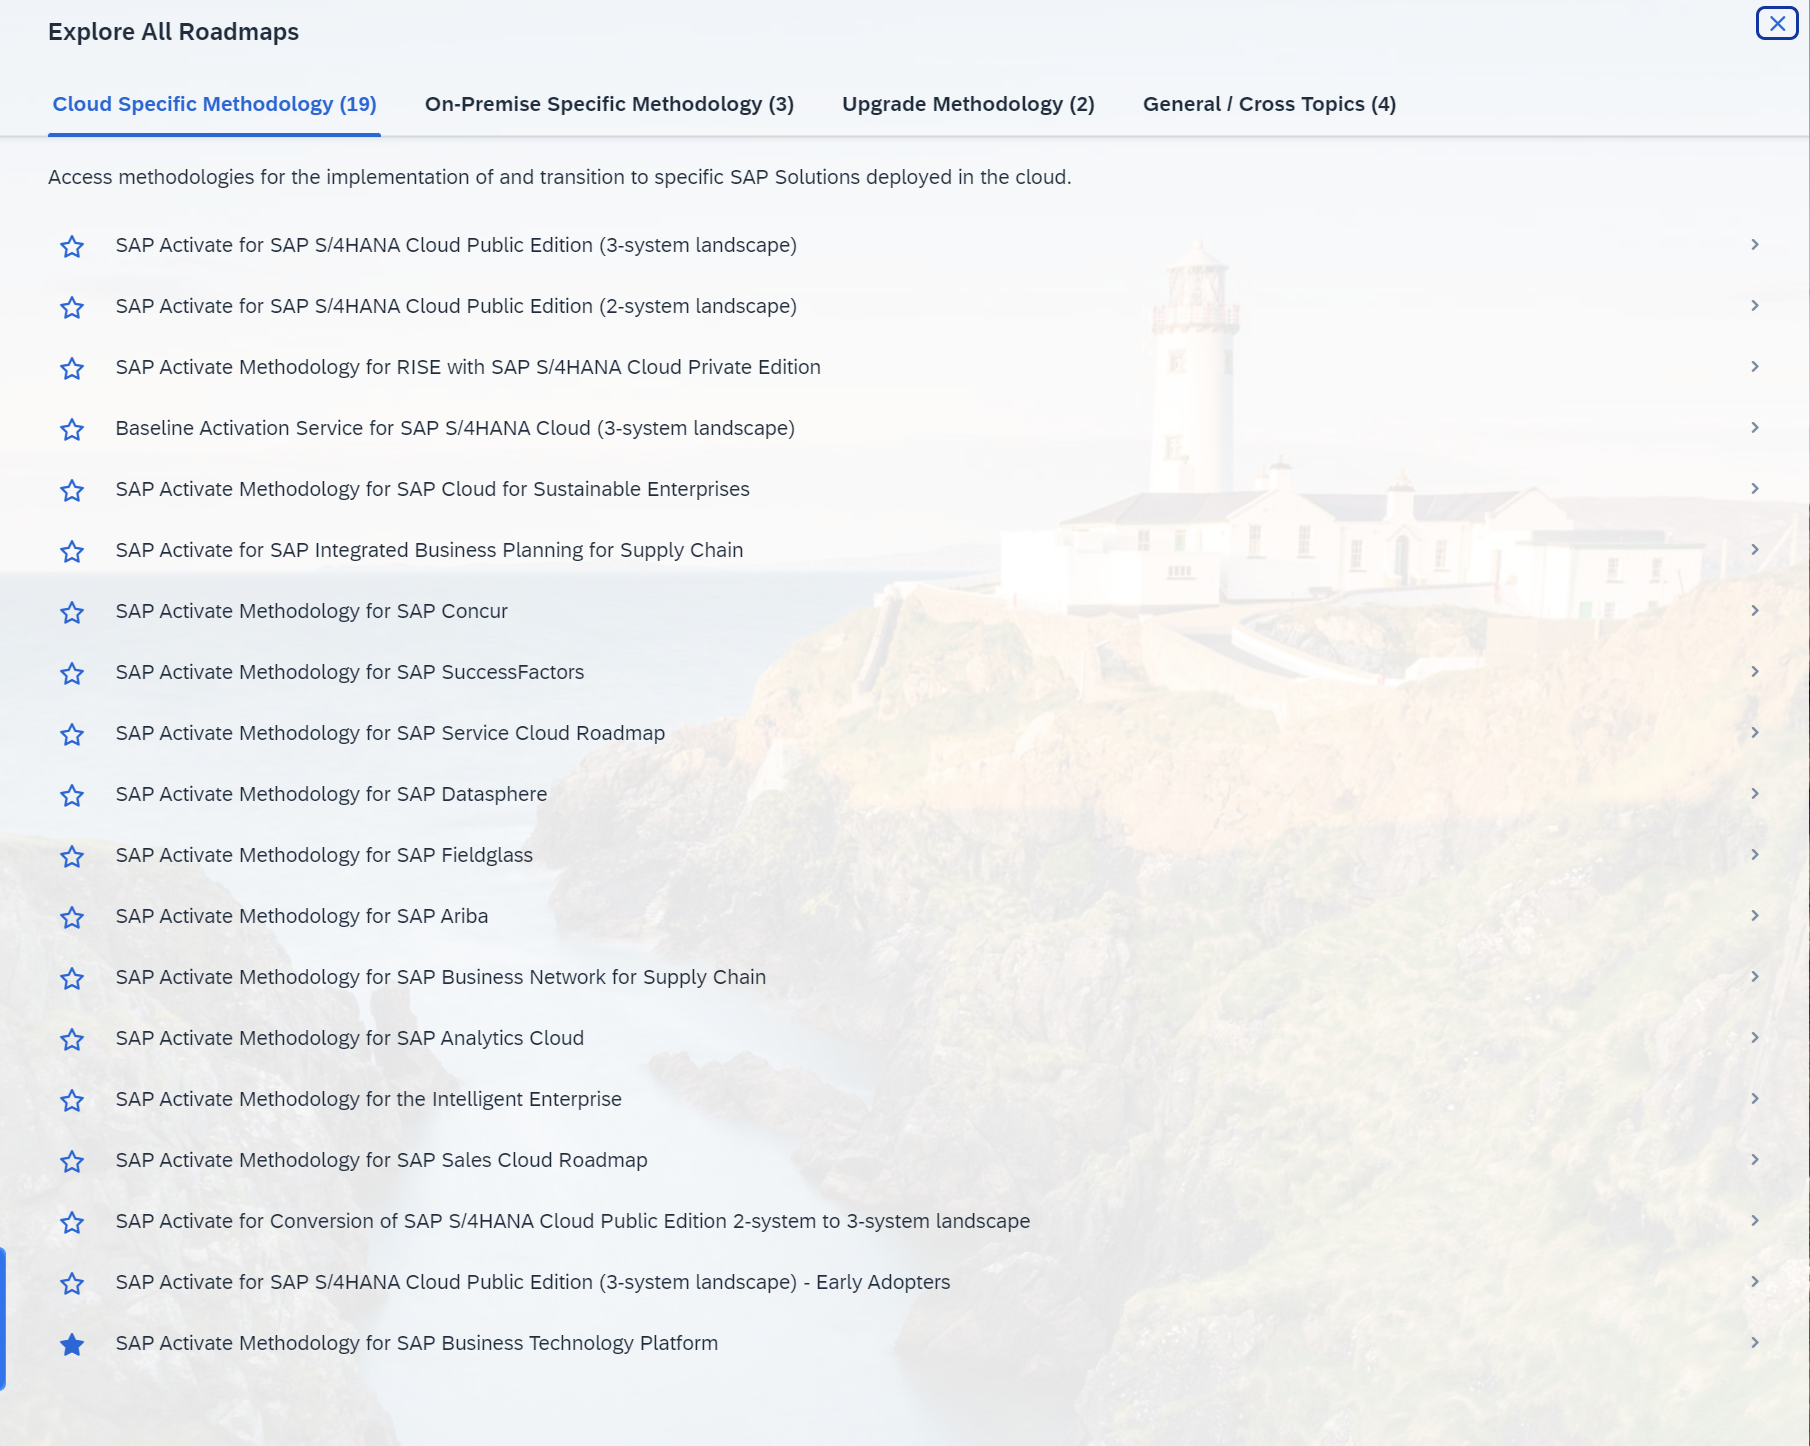Select the Cloud Specific Methodology (19) tab
Screen dimensions: 1810x1446
coord(214,104)
